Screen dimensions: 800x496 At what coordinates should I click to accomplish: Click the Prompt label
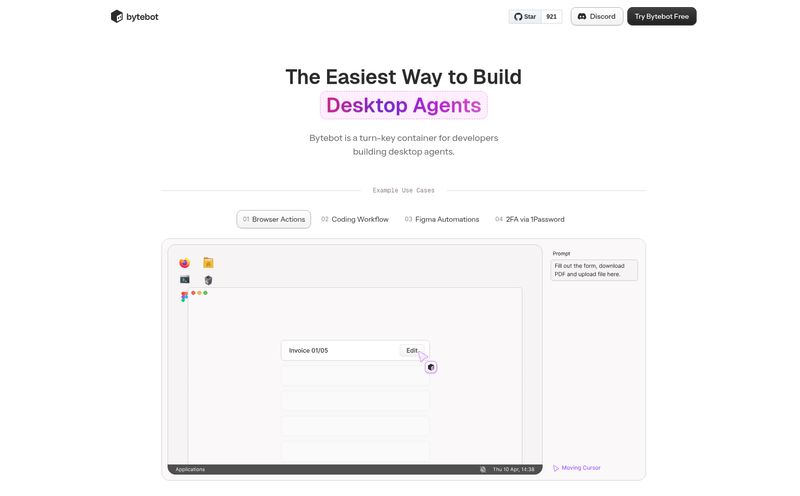pos(561,254)
